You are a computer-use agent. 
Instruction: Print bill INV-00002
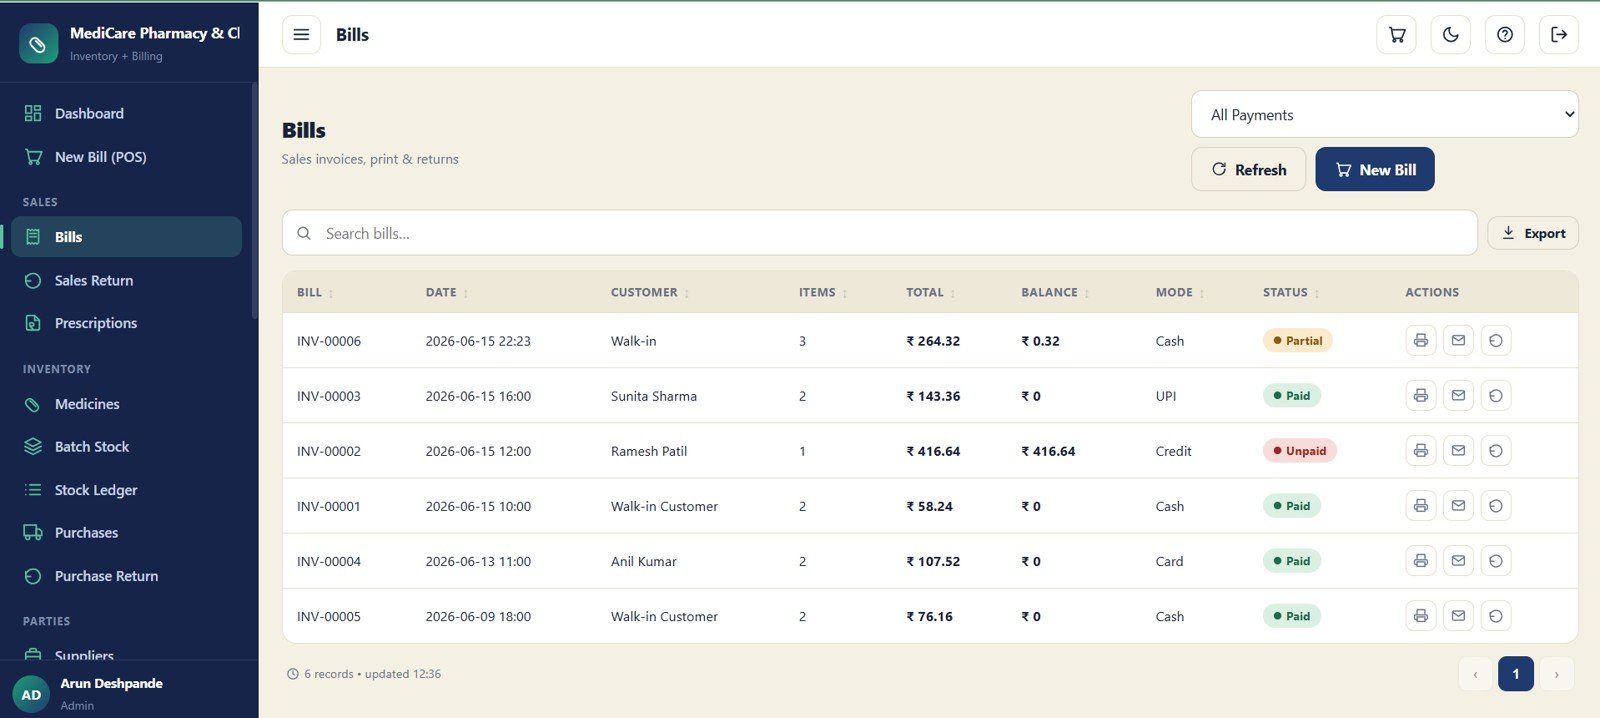click(1421, 451)
